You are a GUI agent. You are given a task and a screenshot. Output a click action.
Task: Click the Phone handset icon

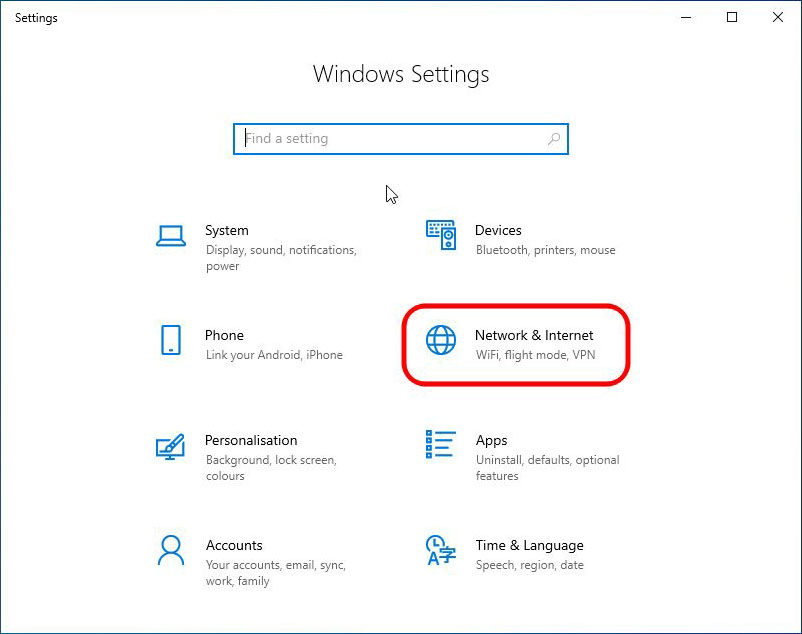tap(171, 340)
